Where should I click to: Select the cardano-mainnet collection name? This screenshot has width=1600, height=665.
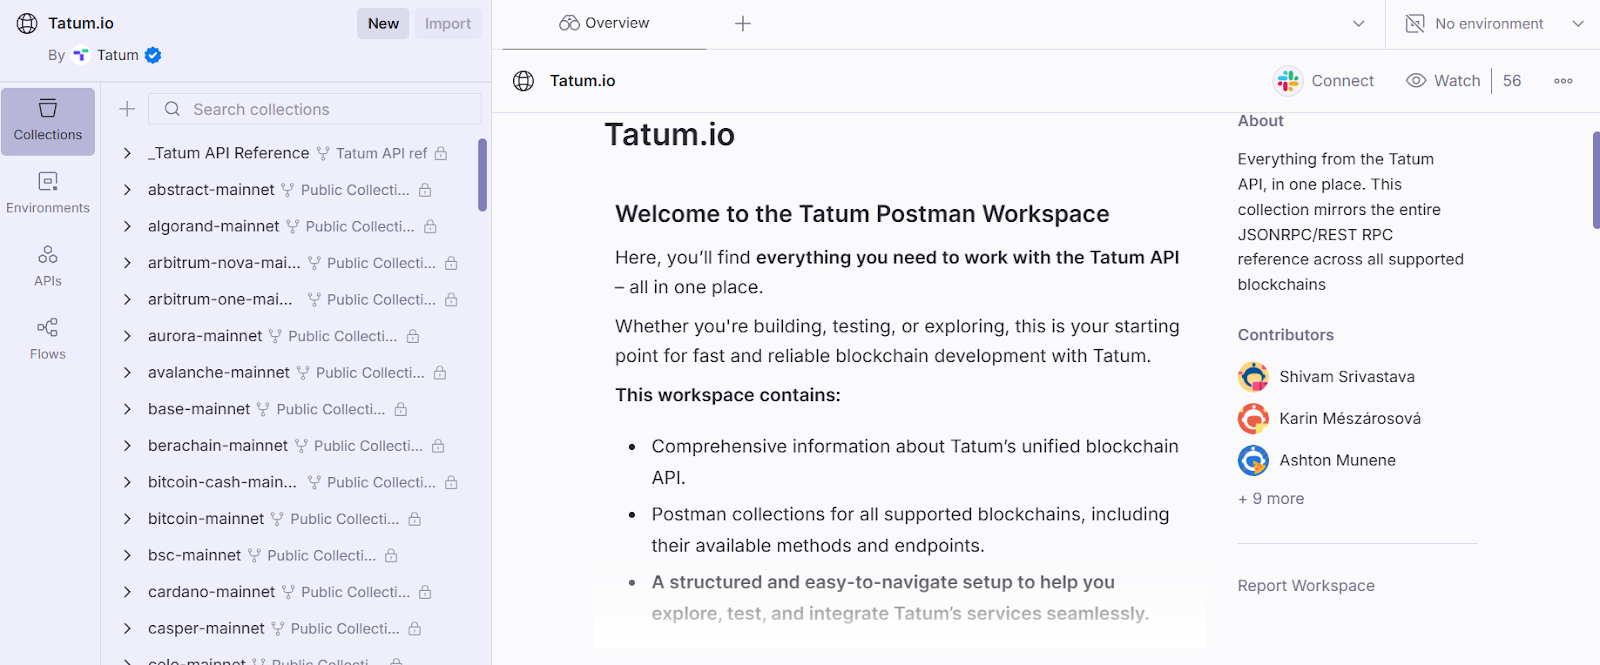(211, 592)
